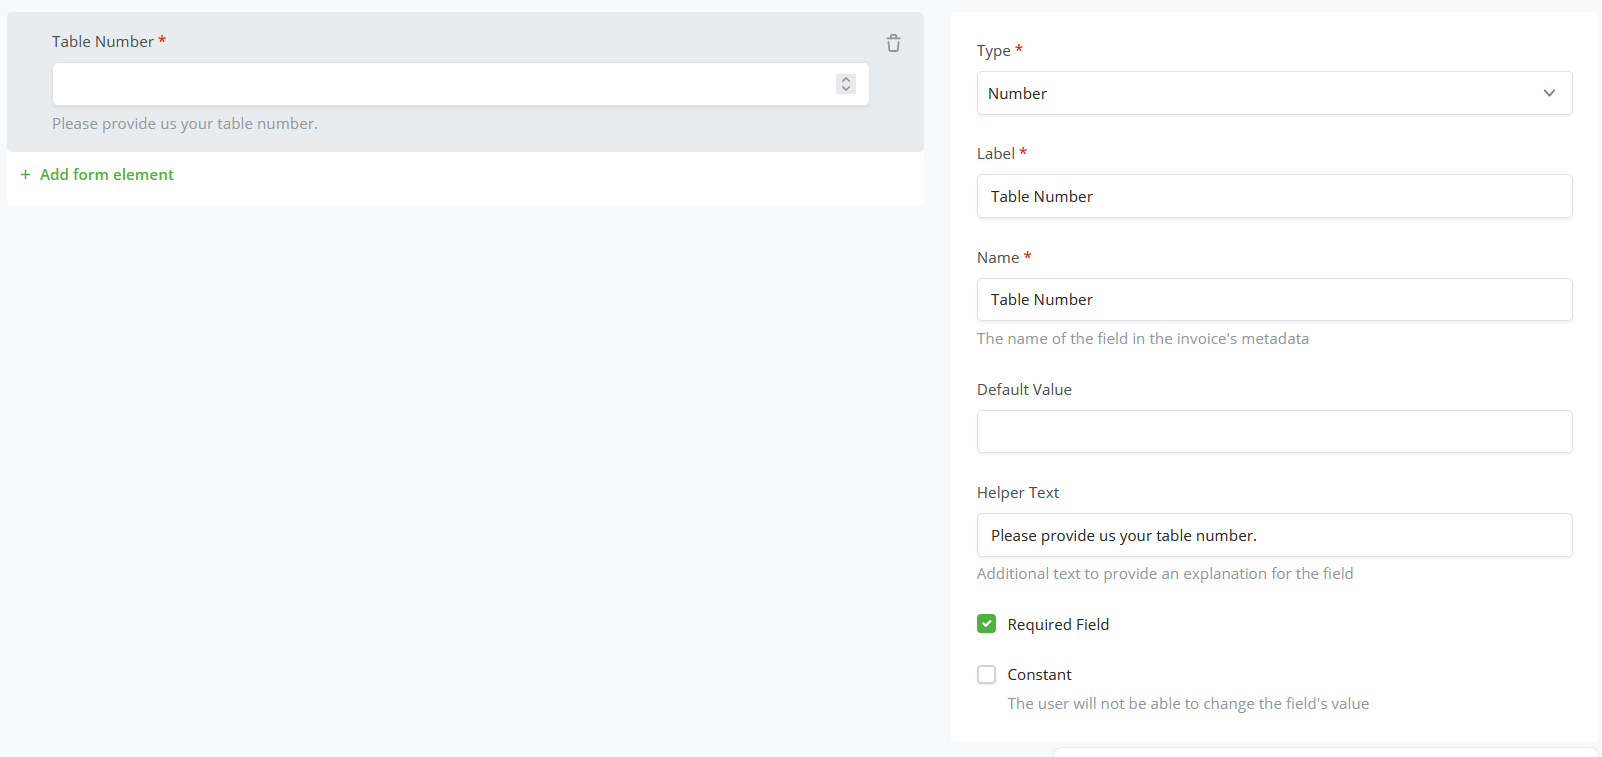Image resolution: width=1602 pixels, height=757 pixels.
Task: Click the 'Required Field' label text
Action: [1058, 624]
